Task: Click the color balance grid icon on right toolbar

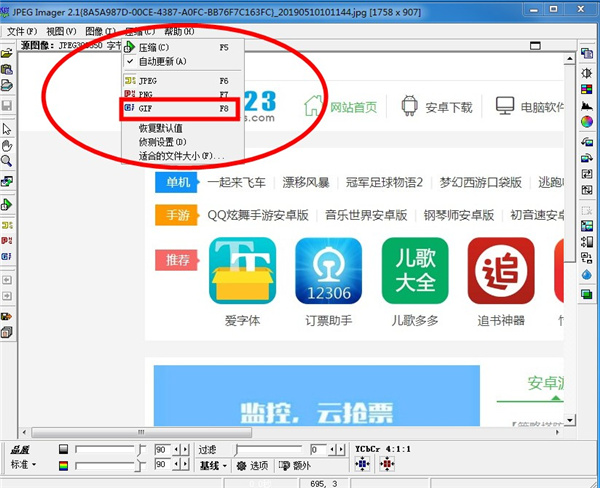Action: (x=587, y=89)
